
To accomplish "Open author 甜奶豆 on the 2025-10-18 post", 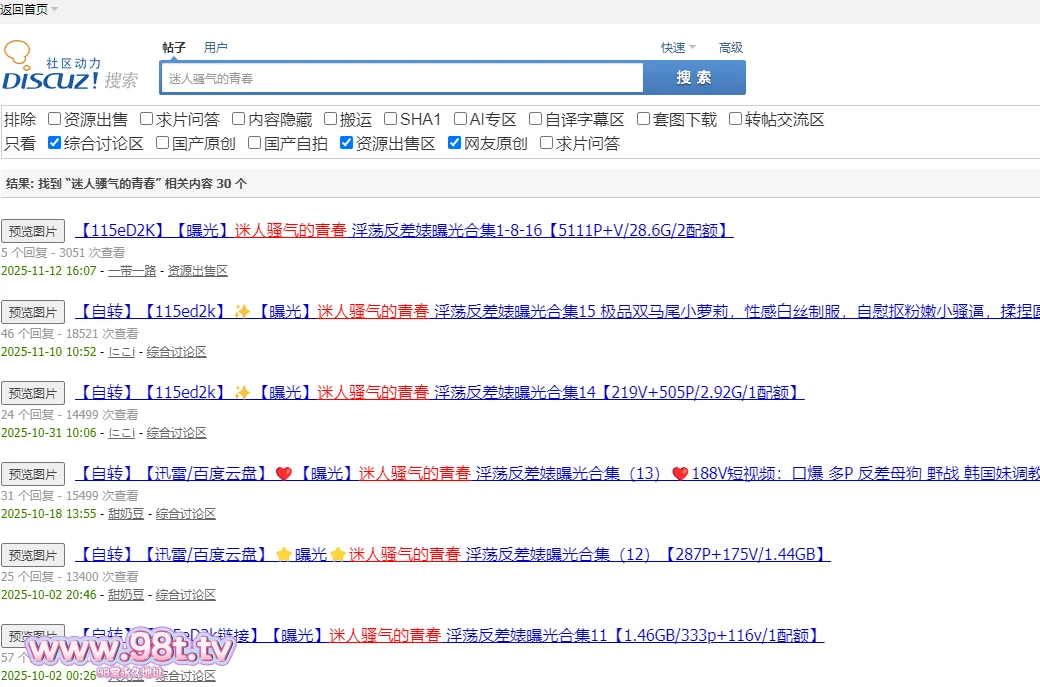I will pyautogui.click(x=126, y=514).
